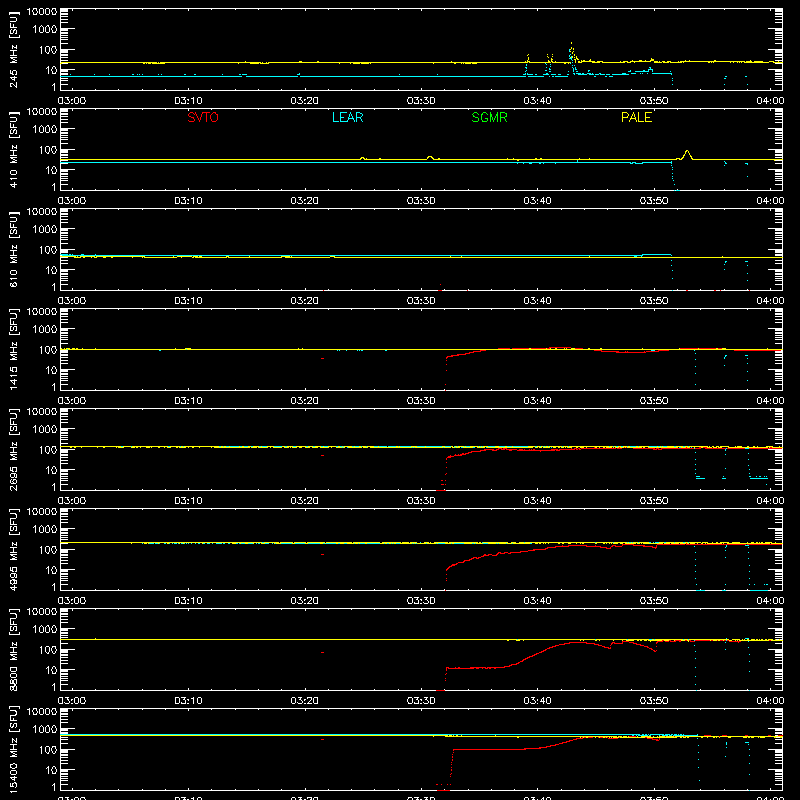This screenshot has width=800, height=800.
Task: Click the 03:50 time label under 1415 MHz plot
Action: tap(654, 401)
